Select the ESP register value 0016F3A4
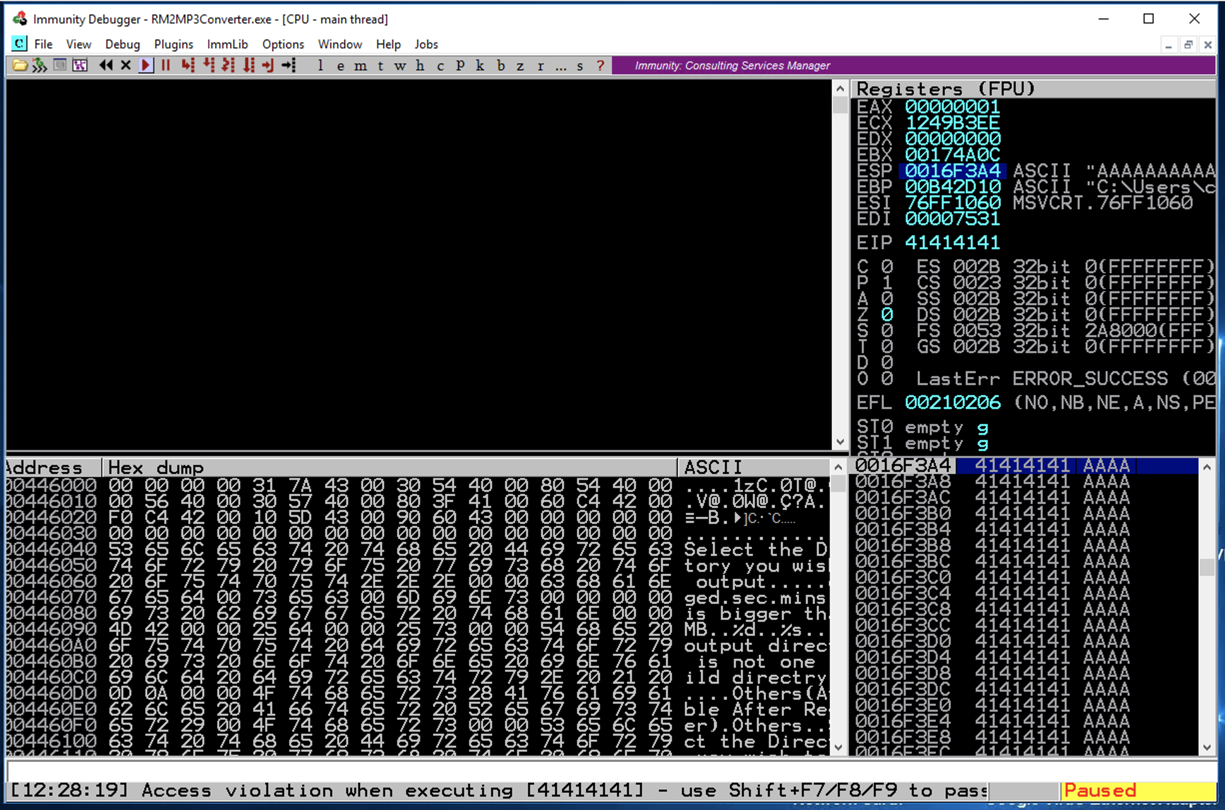1225x810 pixels. [954, 171]
